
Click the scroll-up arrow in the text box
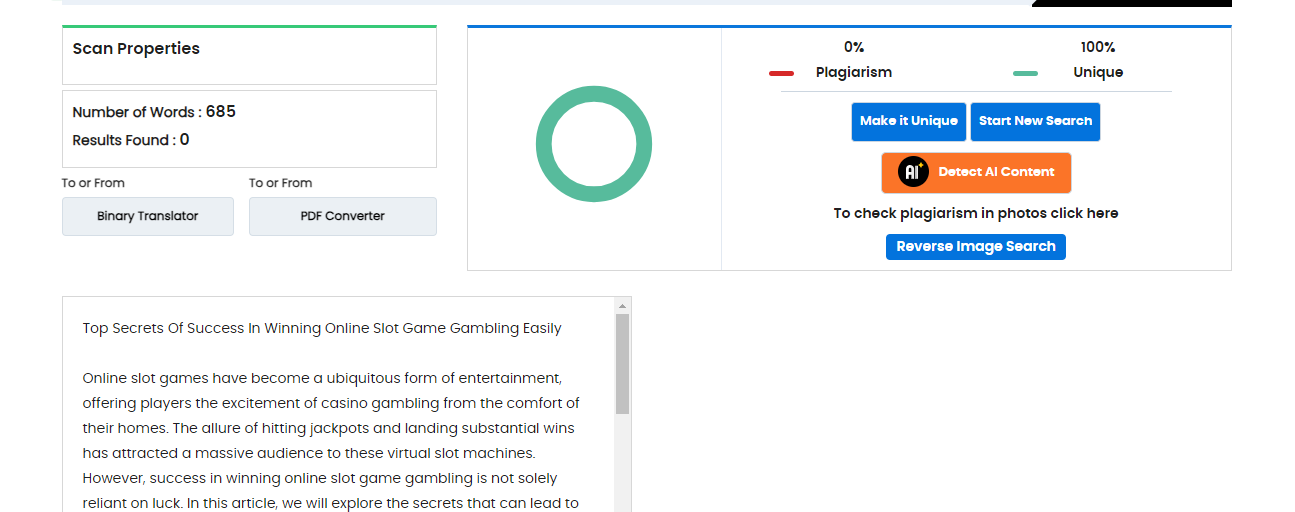point(622,305)
